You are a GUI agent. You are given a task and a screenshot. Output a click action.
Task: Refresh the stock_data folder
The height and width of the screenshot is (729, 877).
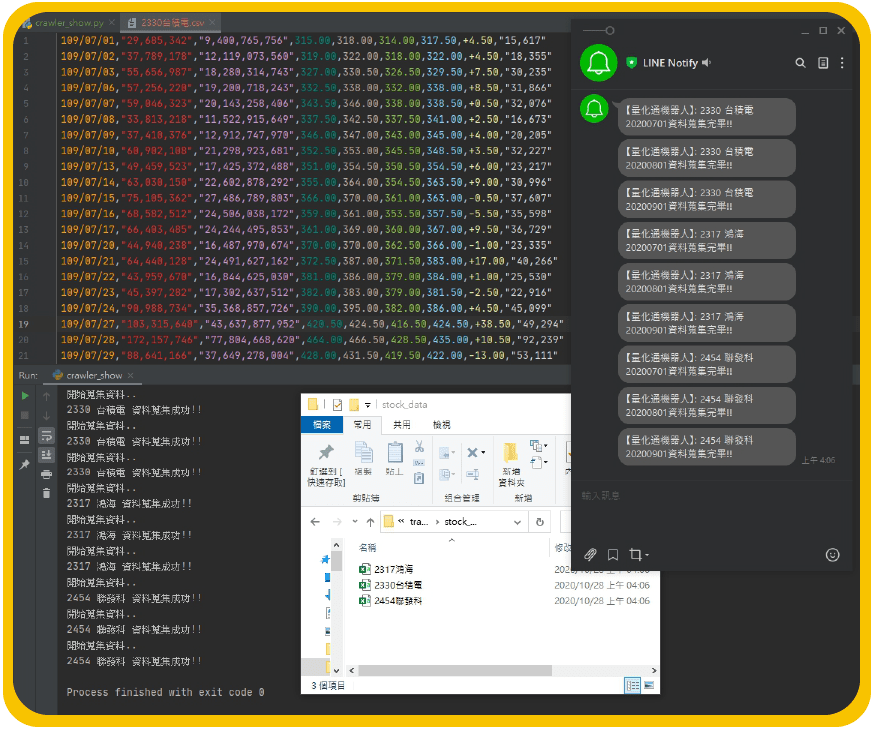[x=540, y=522]
